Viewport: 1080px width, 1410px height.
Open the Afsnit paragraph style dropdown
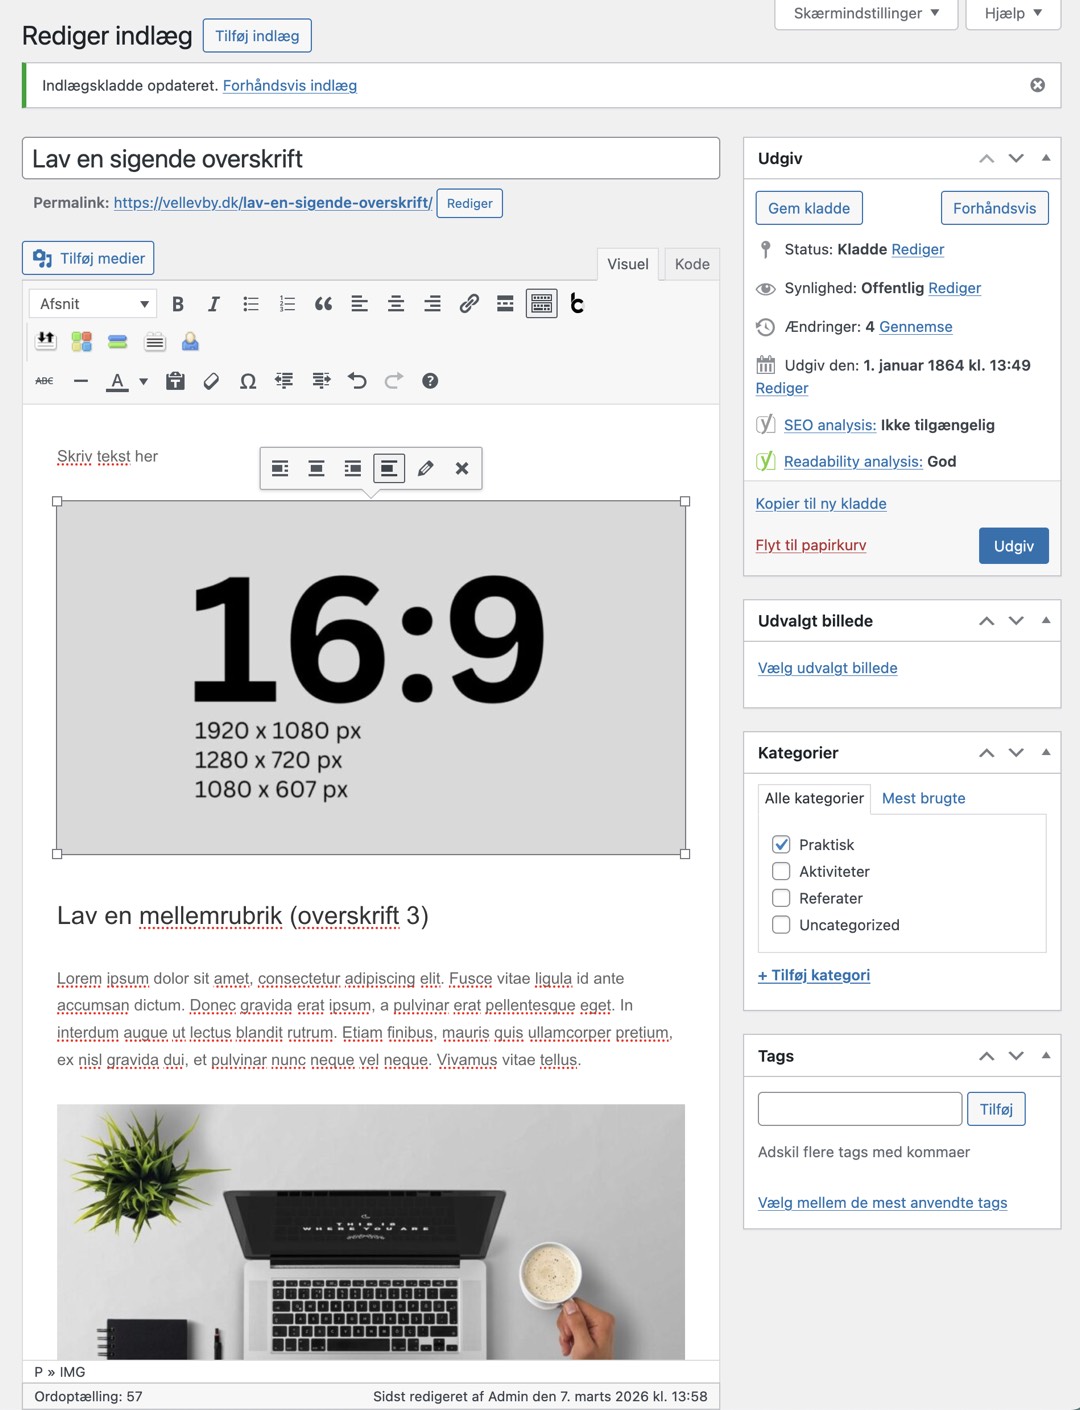point(92,303)
